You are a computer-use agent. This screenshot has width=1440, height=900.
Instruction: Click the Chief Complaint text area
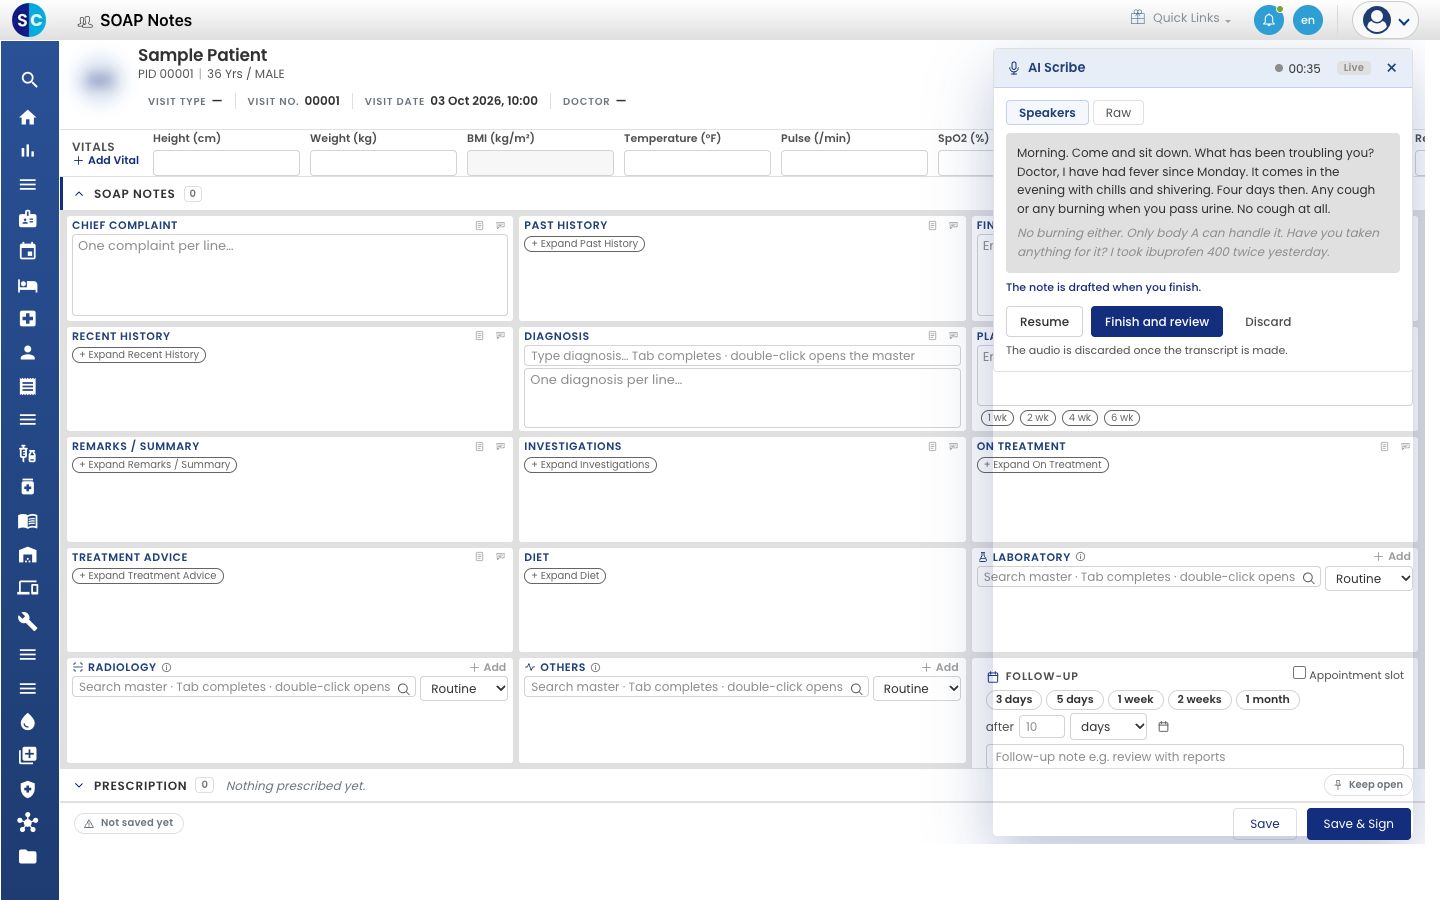pos(290,275)
